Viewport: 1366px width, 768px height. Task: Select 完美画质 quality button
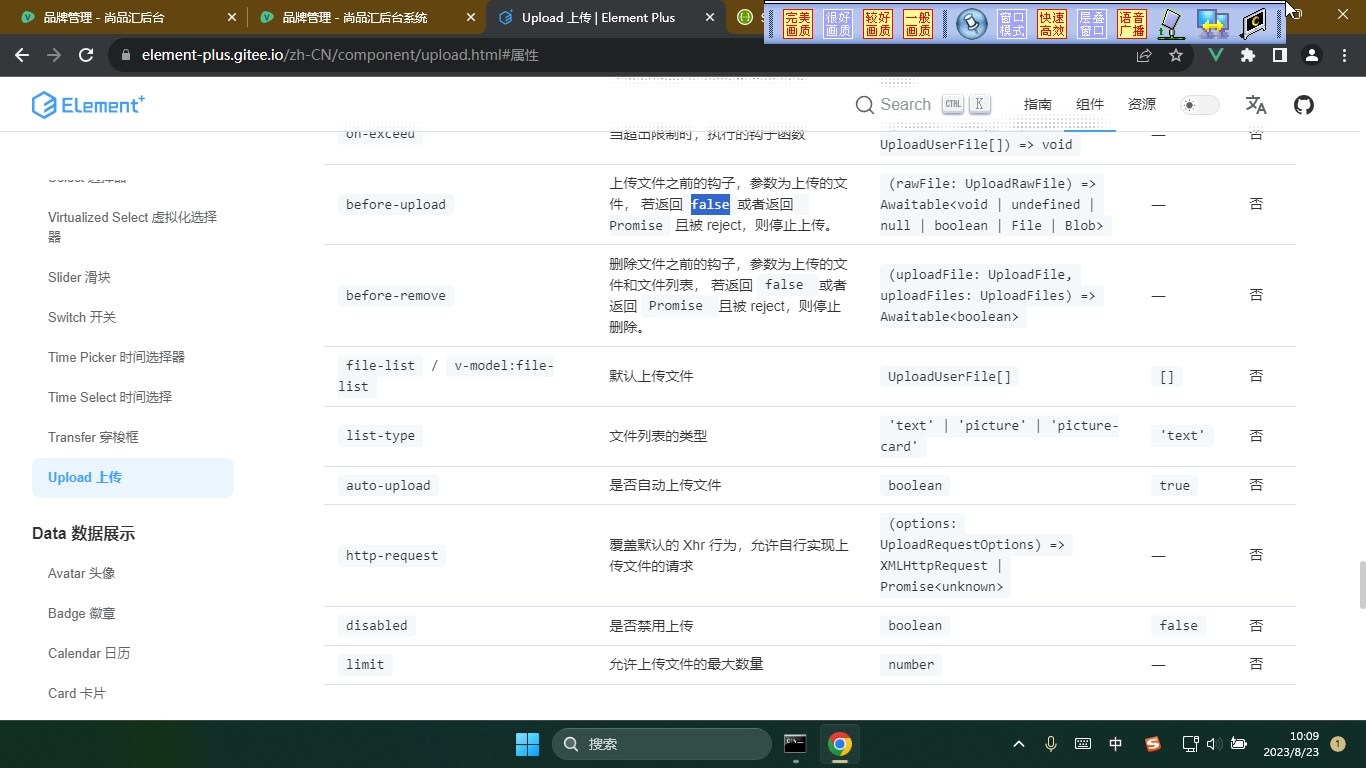pos(798,24)
